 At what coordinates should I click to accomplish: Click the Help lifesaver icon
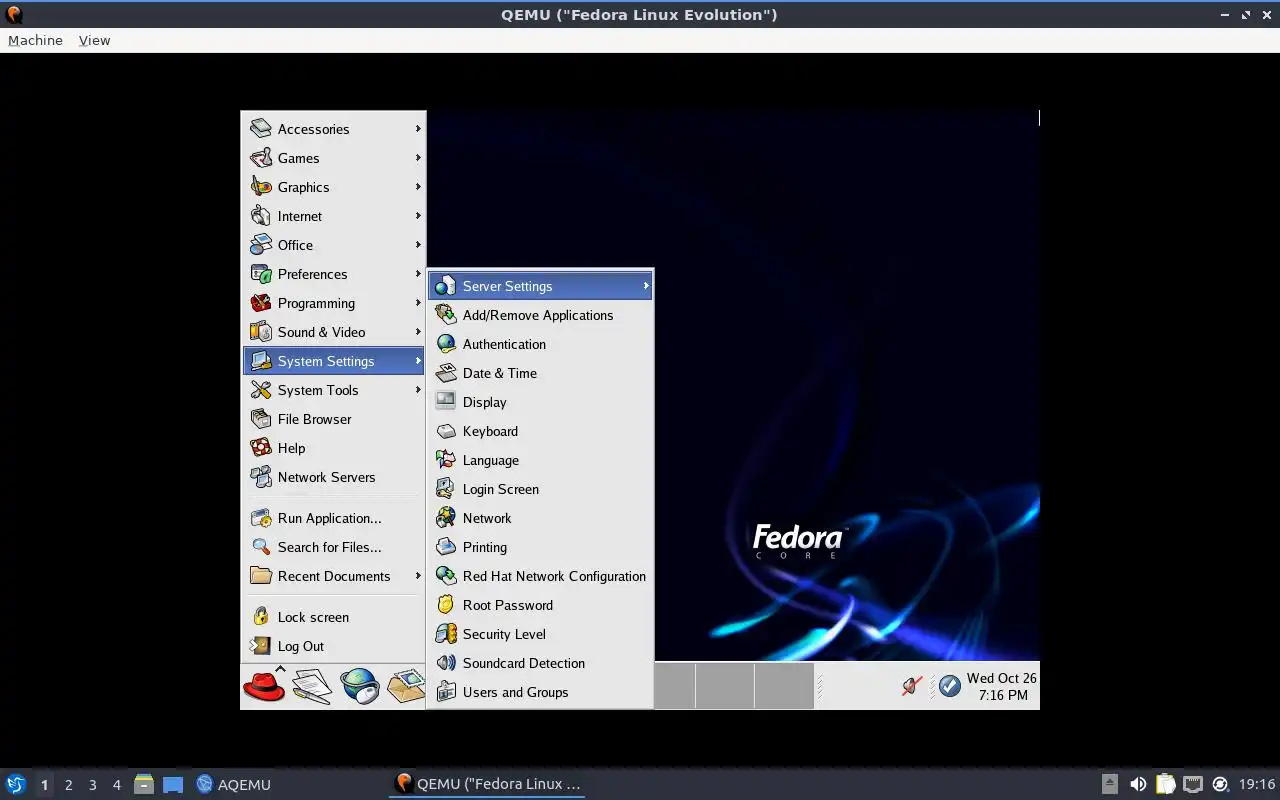pos(261,448)
